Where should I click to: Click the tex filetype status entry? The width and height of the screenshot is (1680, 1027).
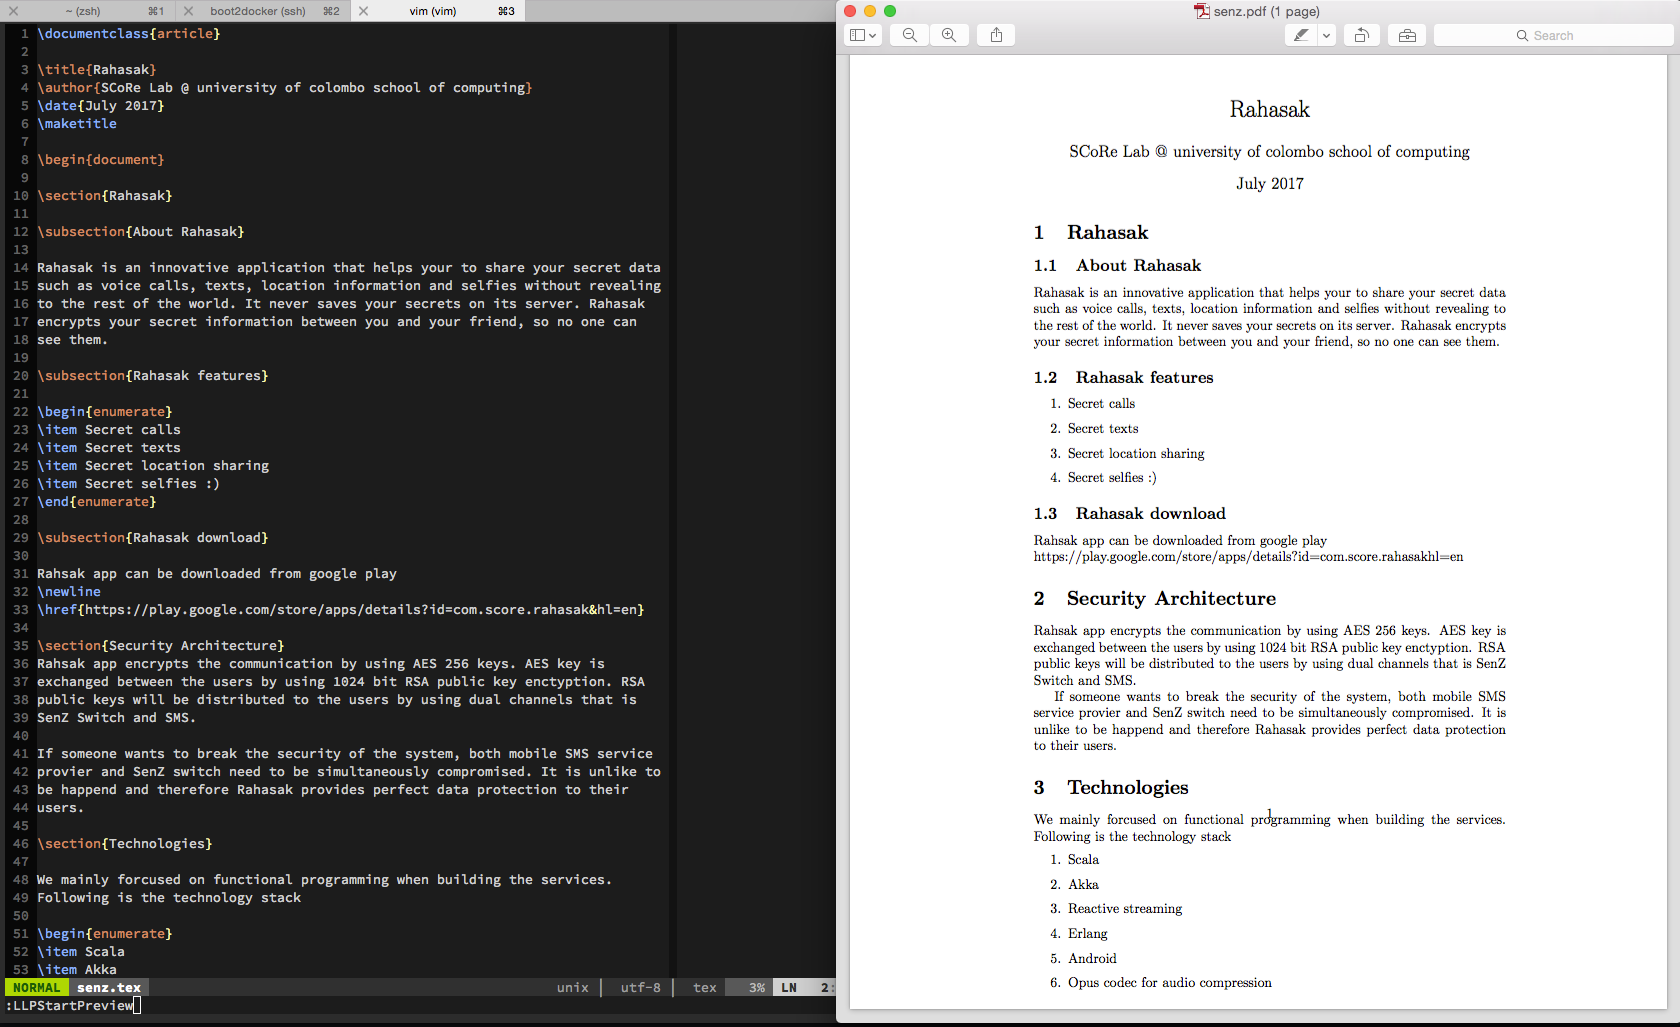[705, 987]
